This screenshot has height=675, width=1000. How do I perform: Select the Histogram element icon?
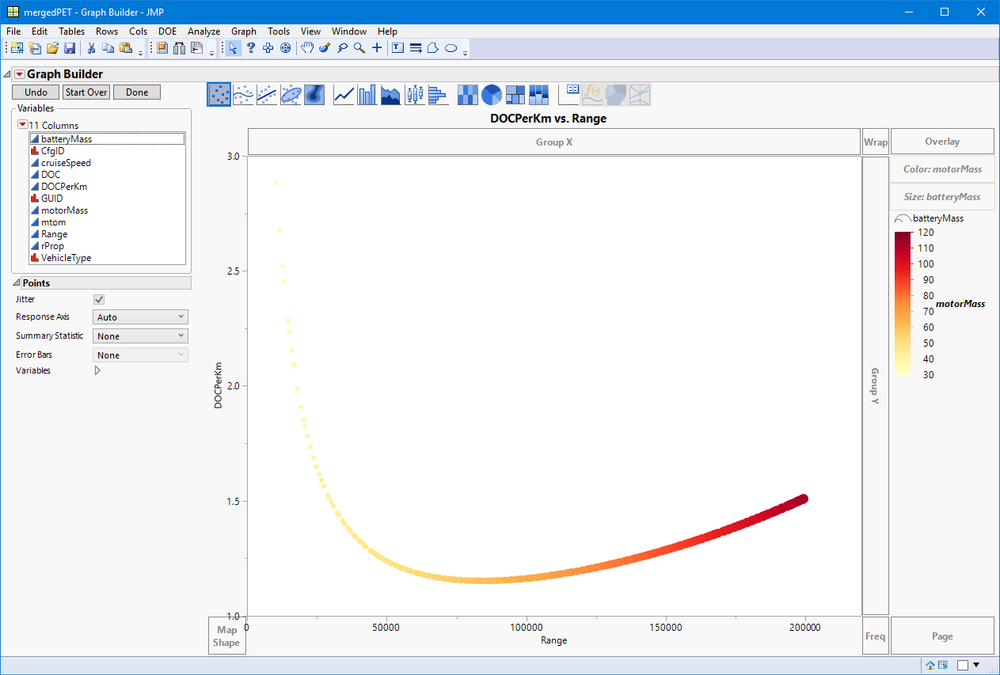(x=438, y=95)
